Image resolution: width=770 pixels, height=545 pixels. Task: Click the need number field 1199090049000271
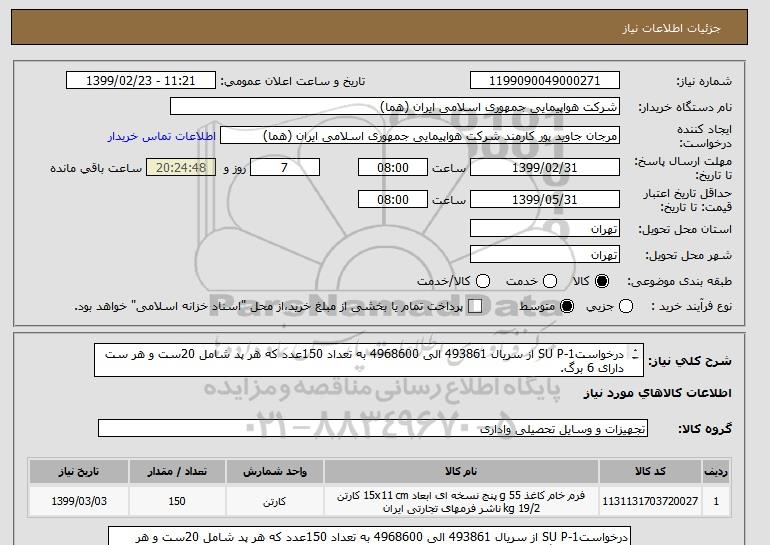point(545,81)
